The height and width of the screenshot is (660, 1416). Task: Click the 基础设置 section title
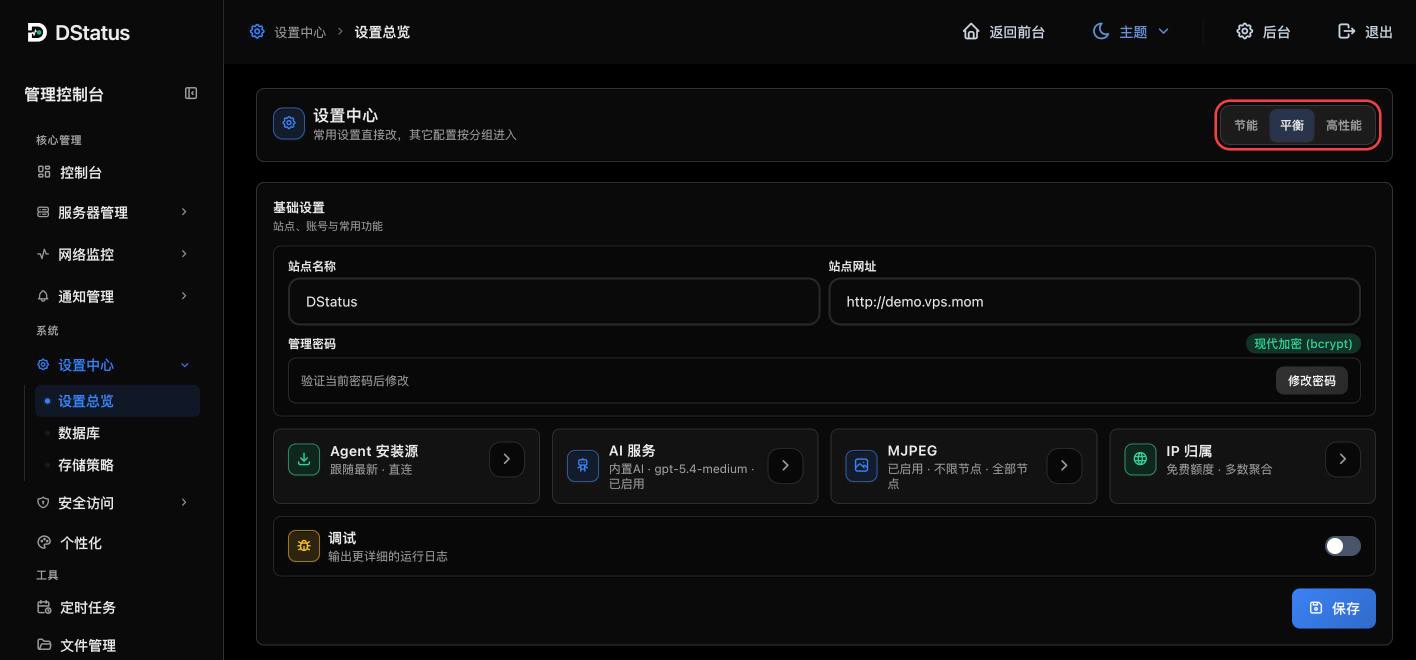coord(299,207)
